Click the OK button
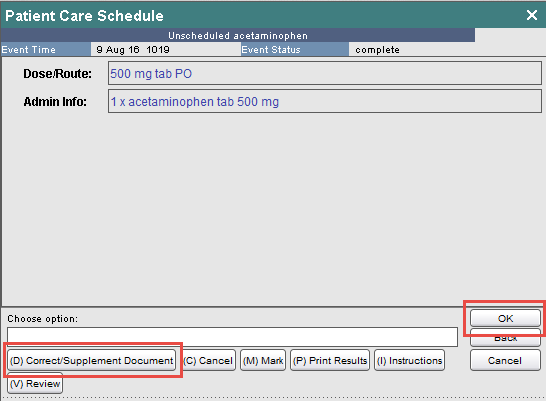 tap(505, 318)
